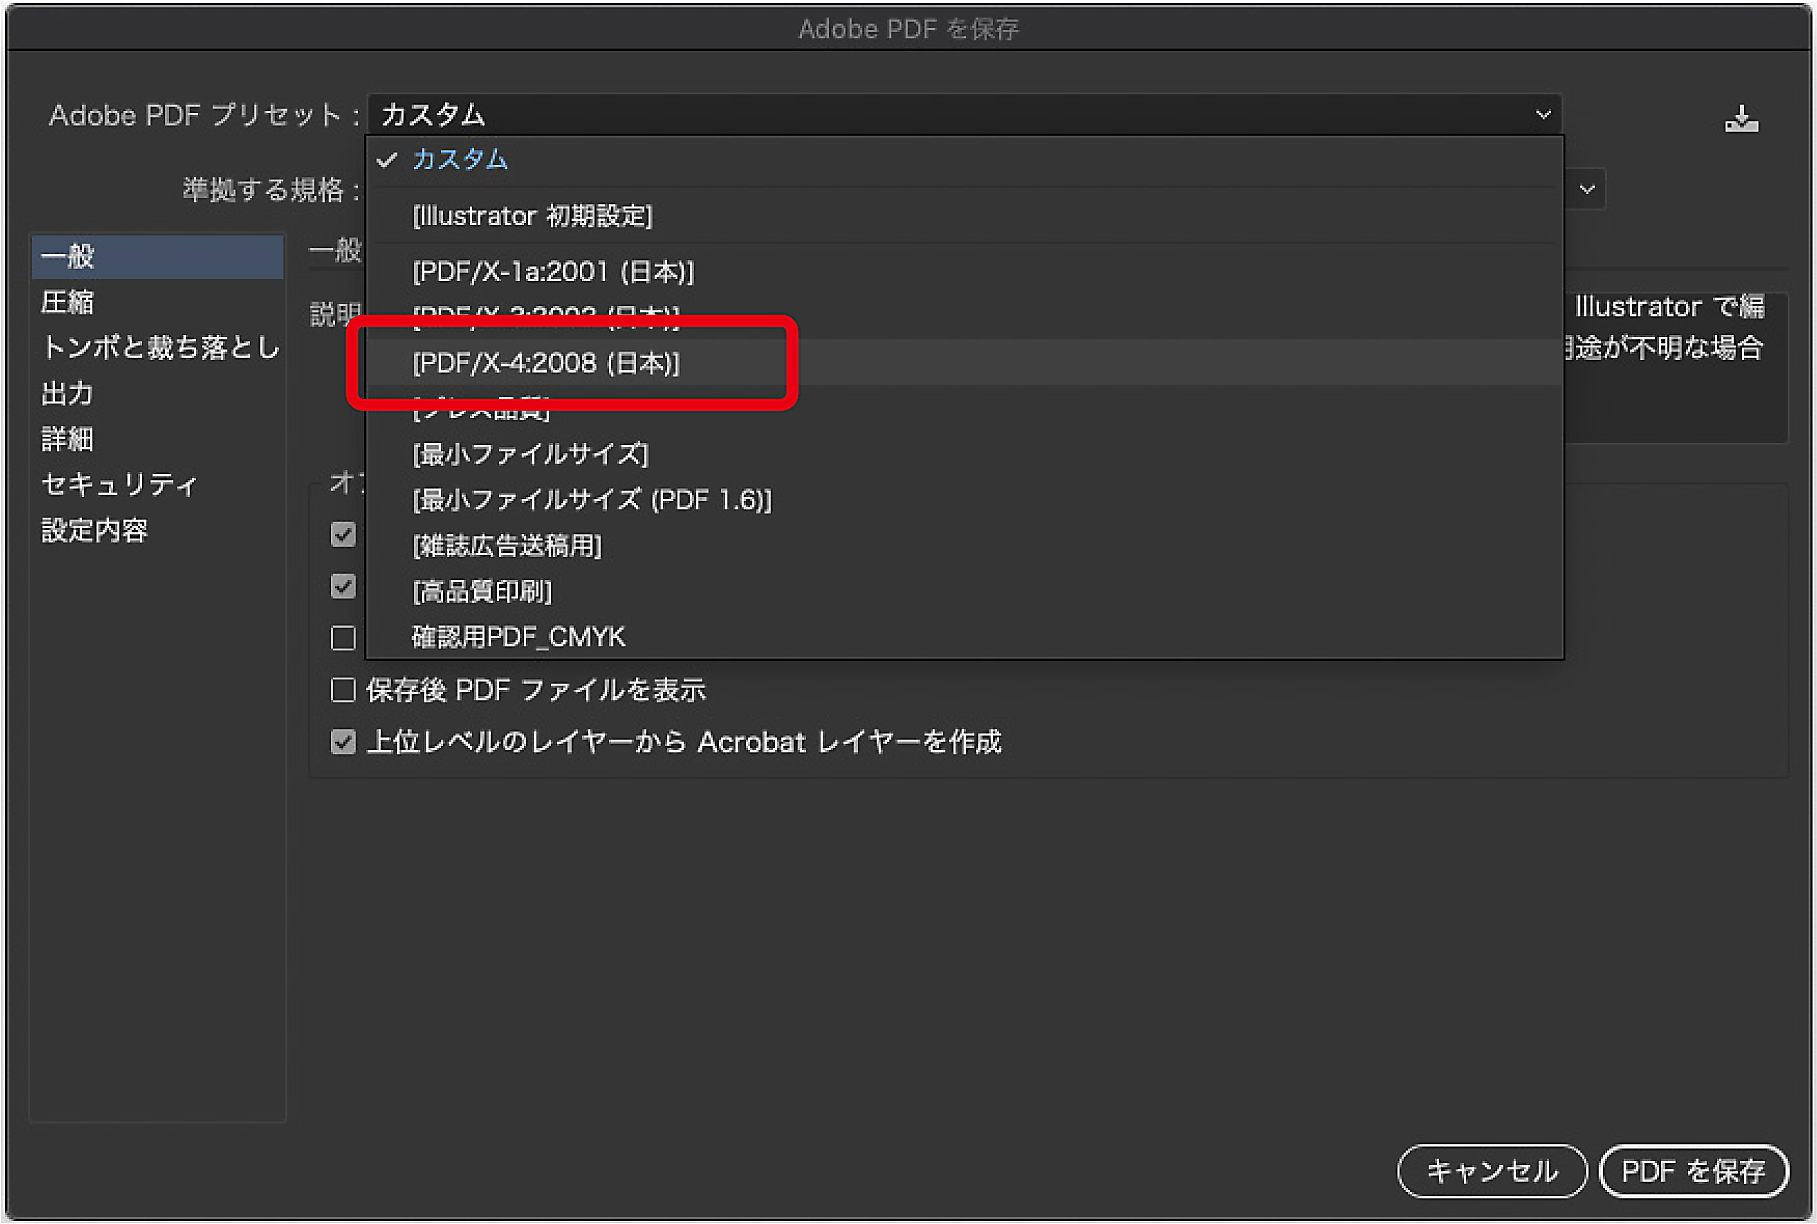Choose the 雑誌広告送稿用 preset
1817x1224 pixels.
coord(507,546)
